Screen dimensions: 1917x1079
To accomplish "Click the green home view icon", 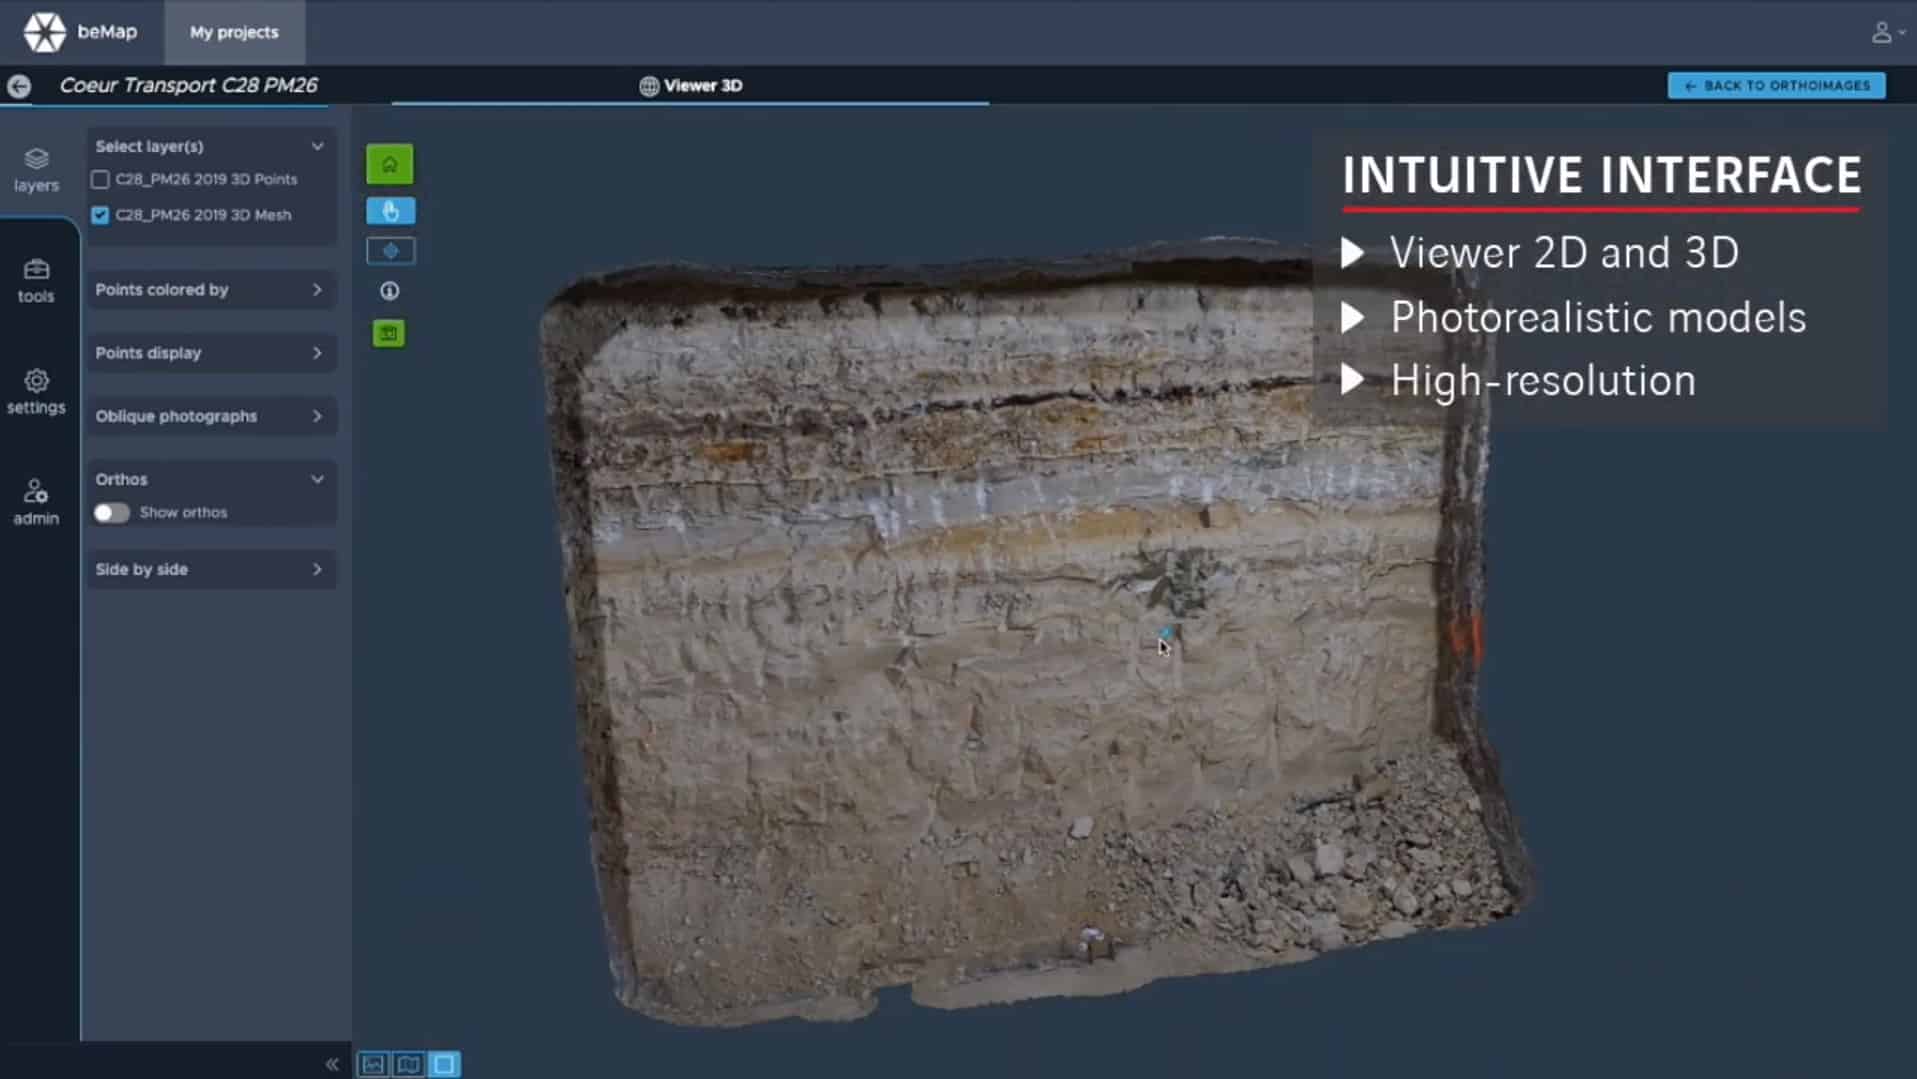I will point(389,165).
